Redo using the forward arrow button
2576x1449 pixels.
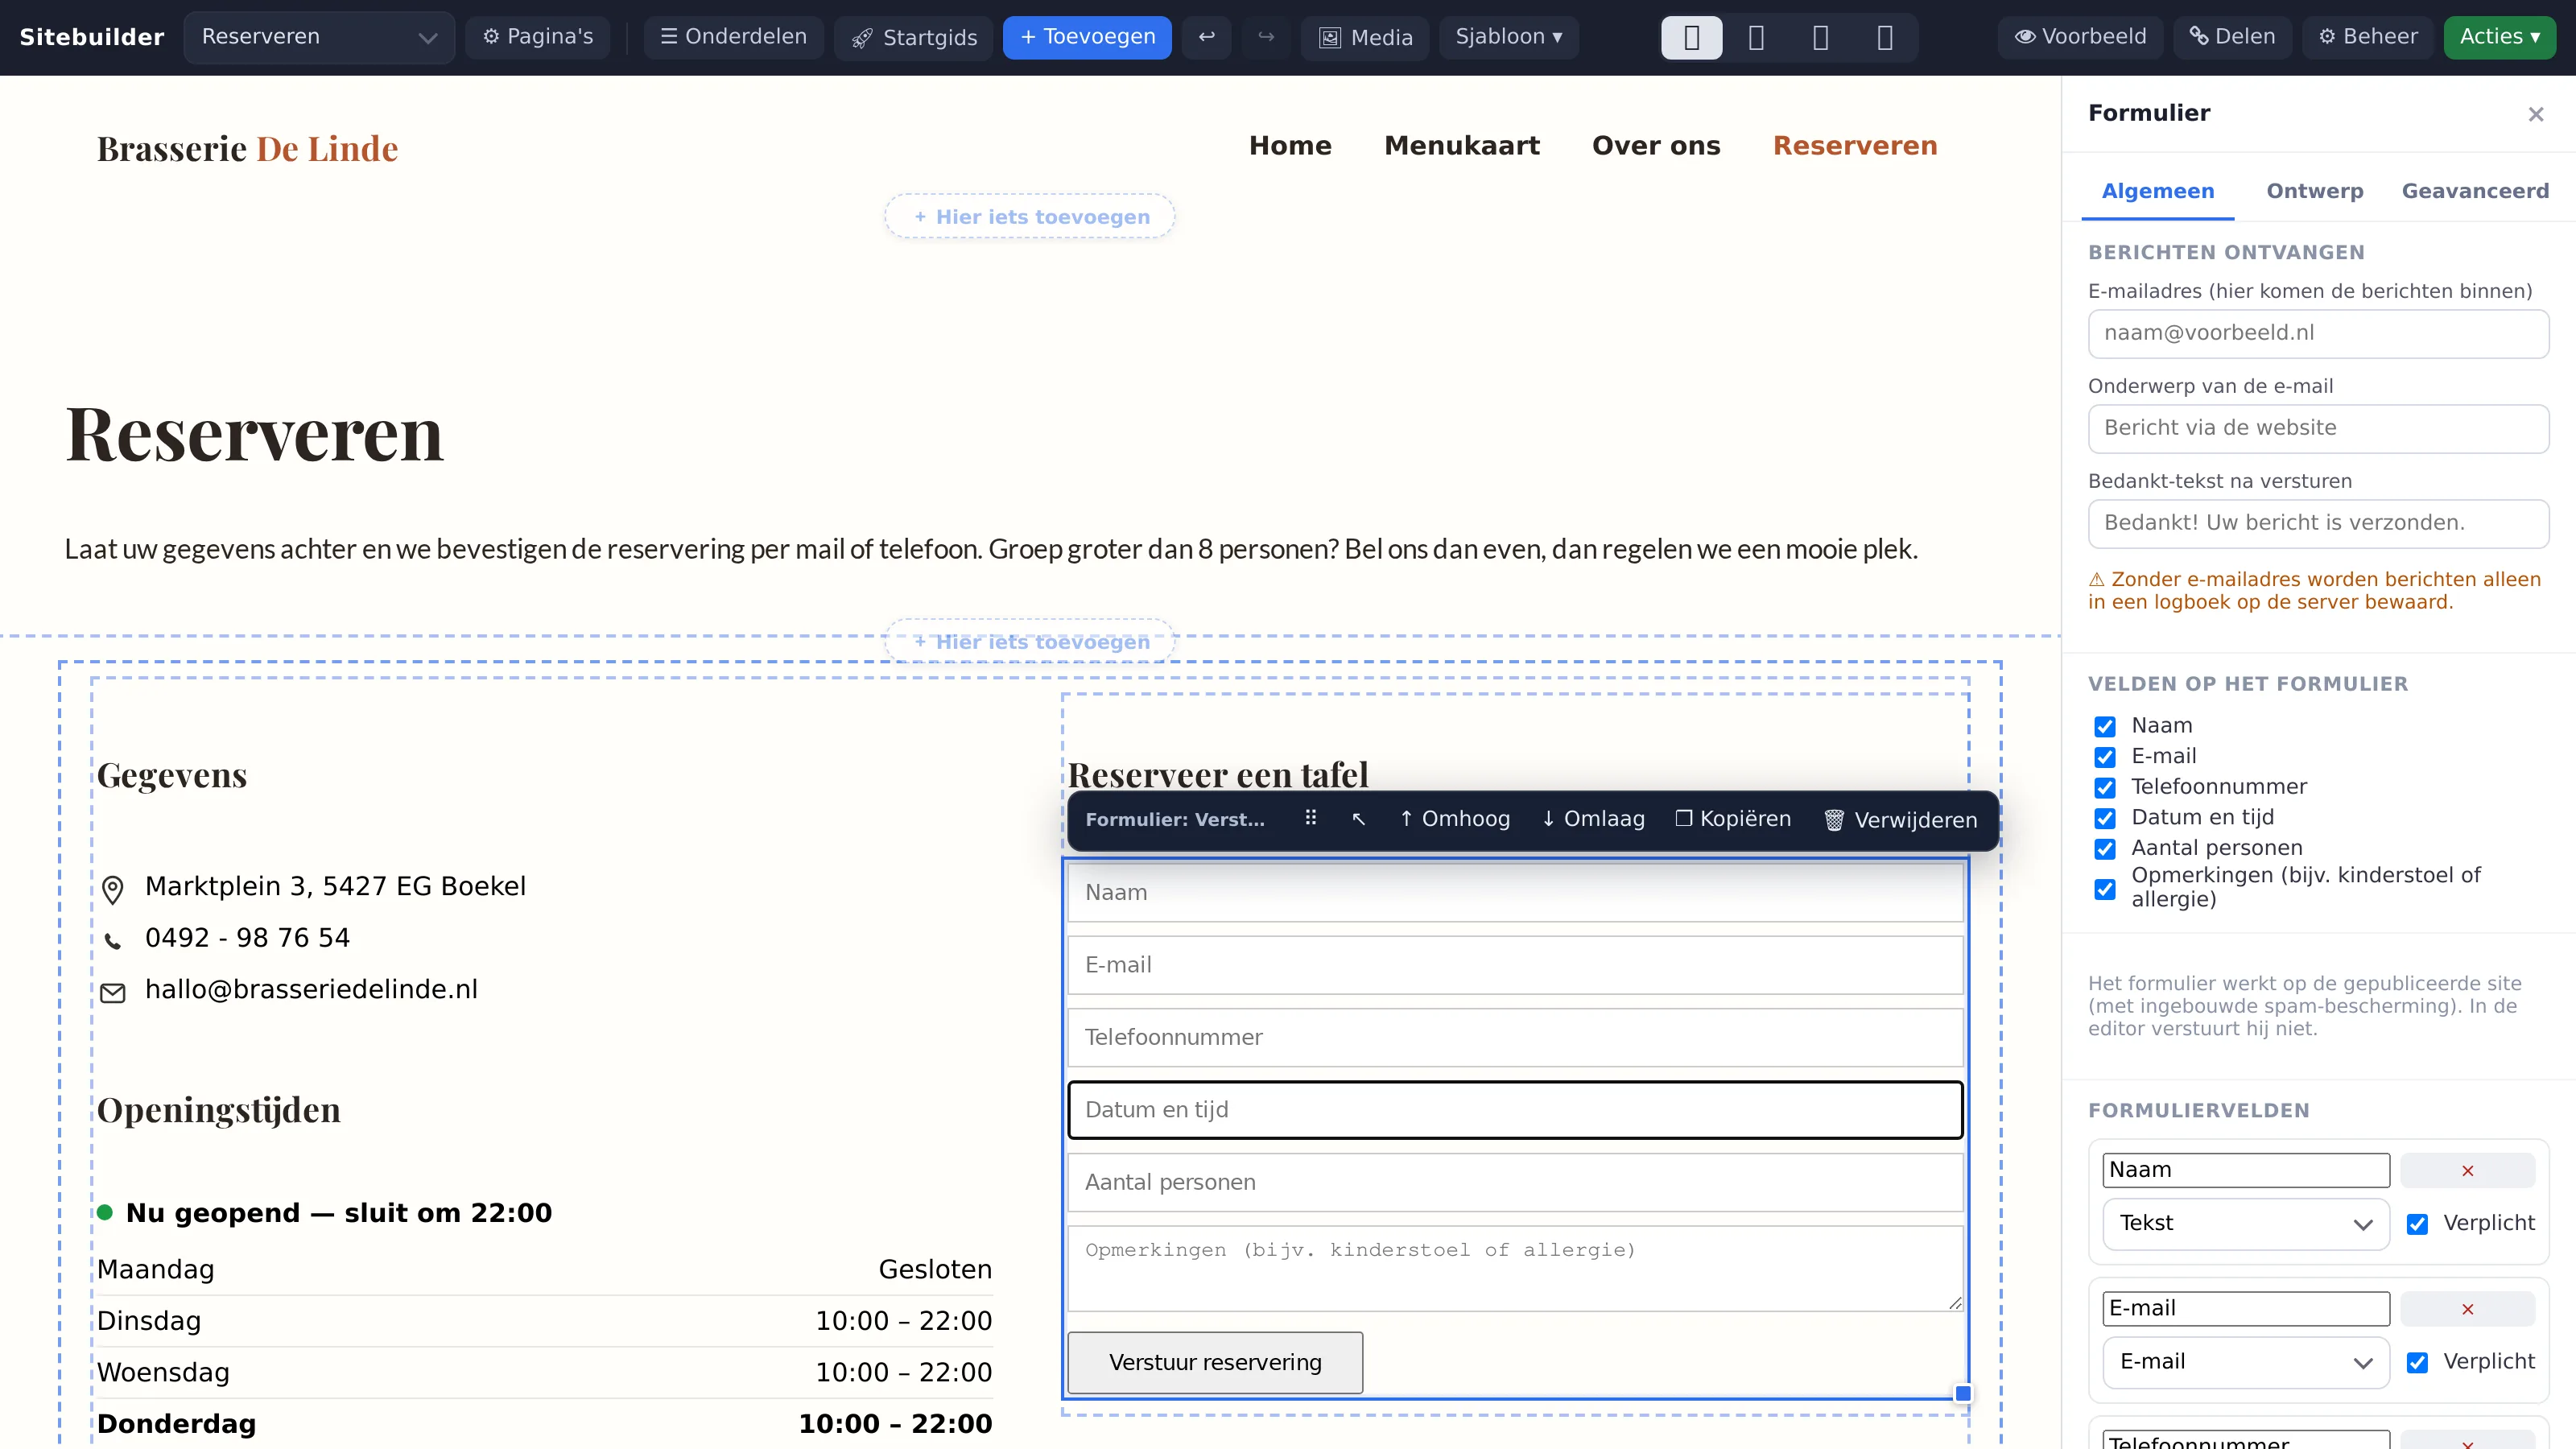click(1266, 37)
